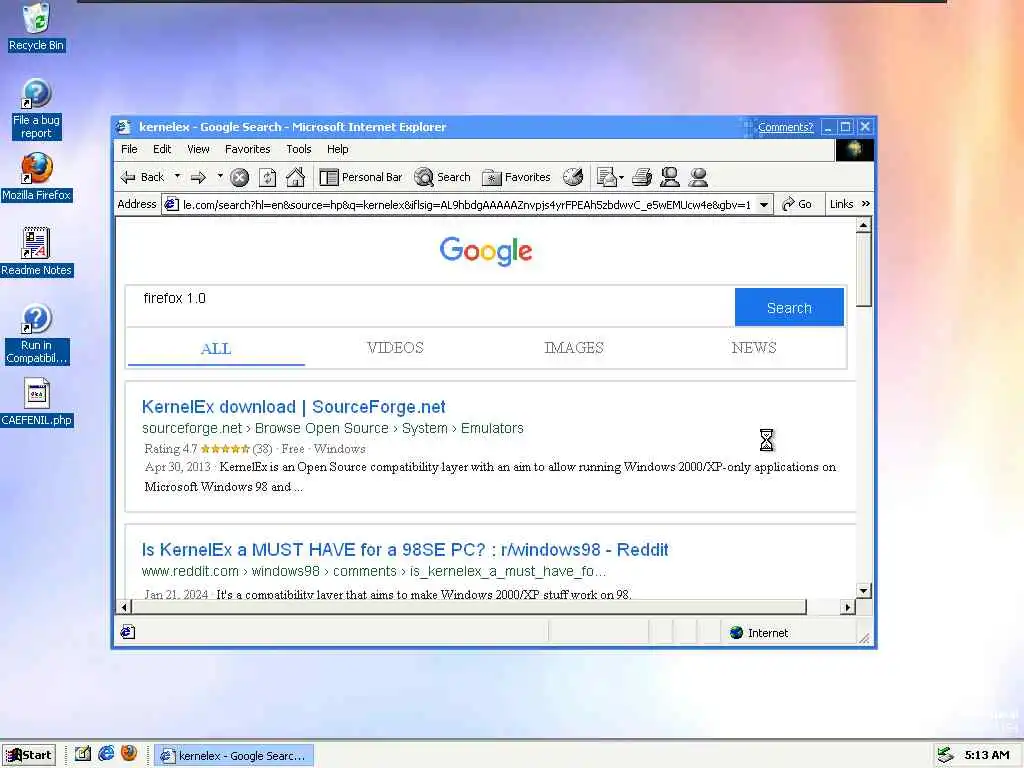The height and width of the screenshot is (768, 1024).
Task: Open the File menu
Action: pos(129,149)
